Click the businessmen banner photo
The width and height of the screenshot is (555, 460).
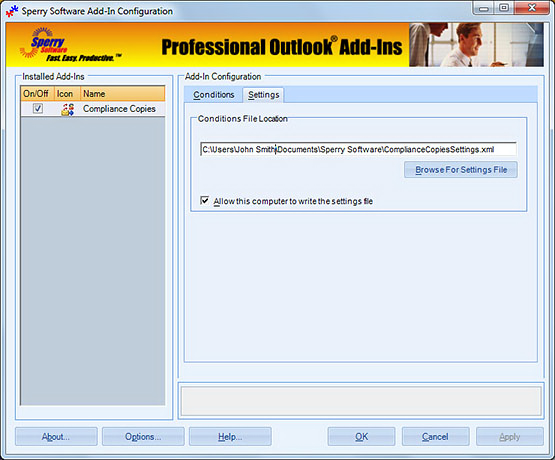click(476, 45)
